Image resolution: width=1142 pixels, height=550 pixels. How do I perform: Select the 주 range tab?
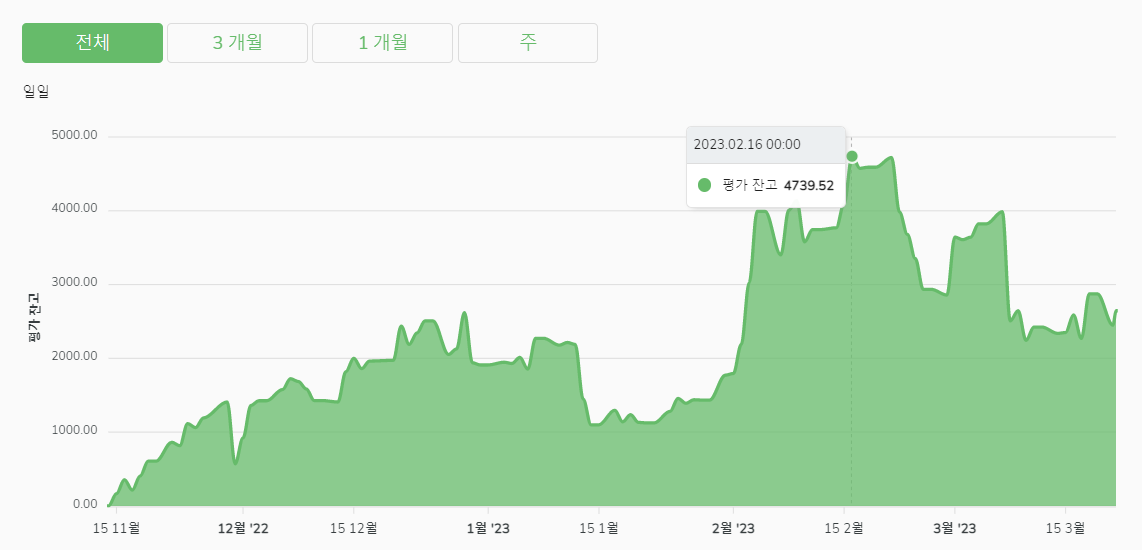click(x=528, y=43)
